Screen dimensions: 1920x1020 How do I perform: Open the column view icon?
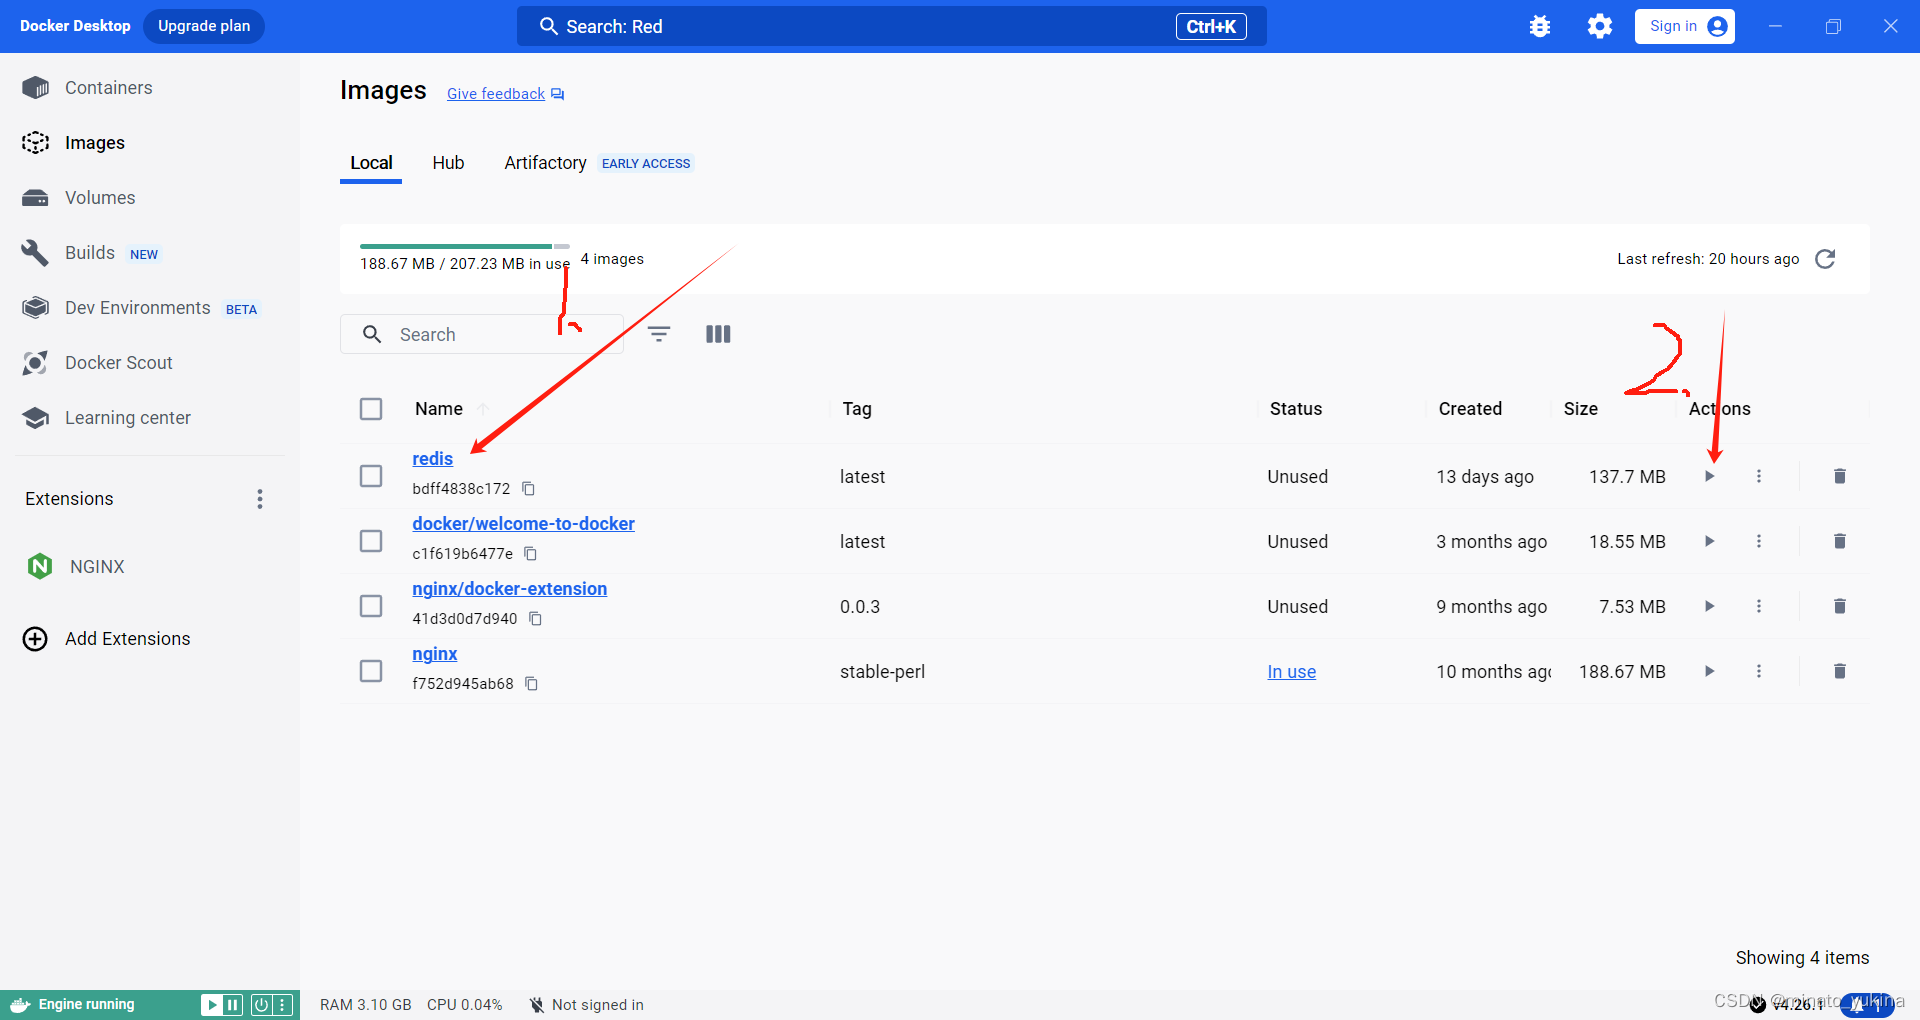(x=718, y=334)
